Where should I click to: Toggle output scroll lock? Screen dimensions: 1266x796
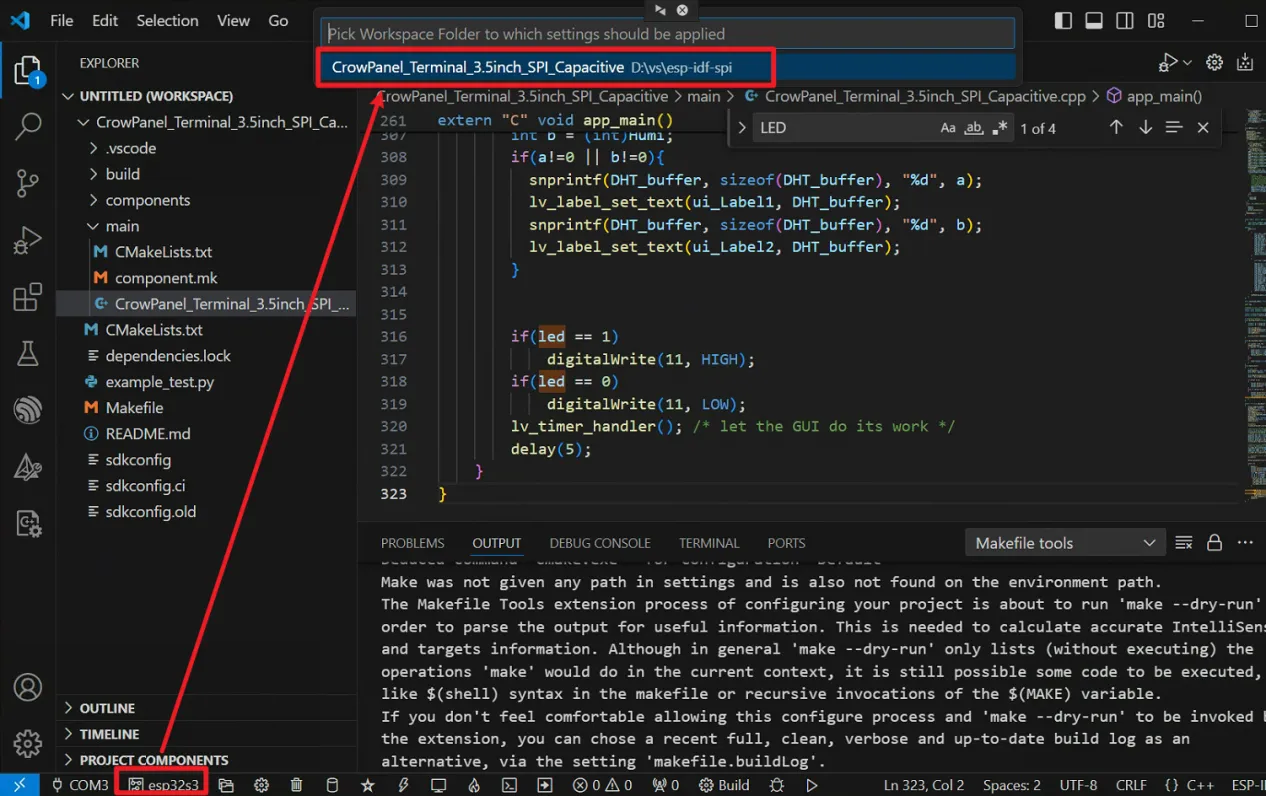1214,543
